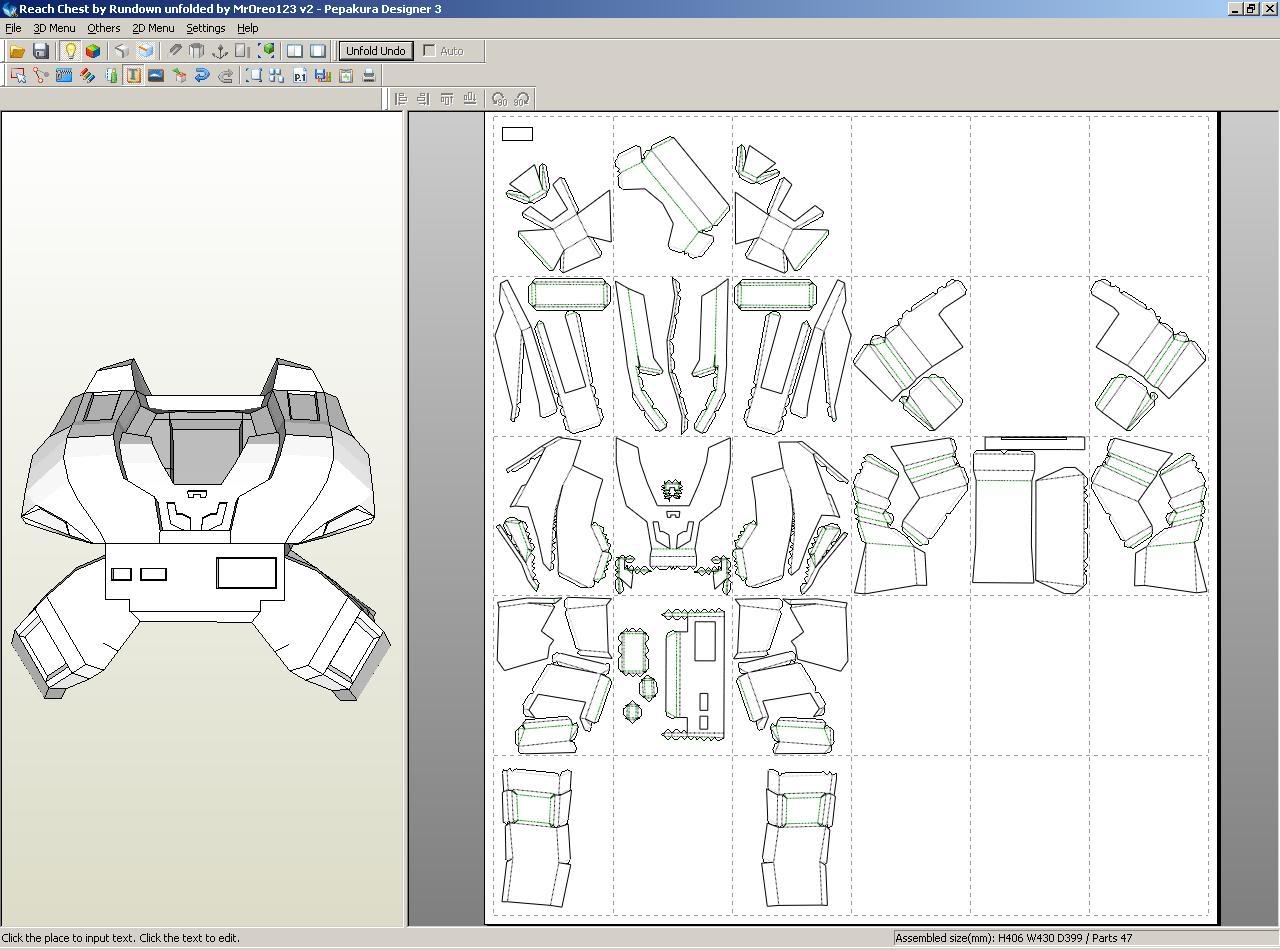This screenshot has width=1280, height=950.
Task: Rotate parts 90 degrees clockwise
Action: (x=522, y=99)
